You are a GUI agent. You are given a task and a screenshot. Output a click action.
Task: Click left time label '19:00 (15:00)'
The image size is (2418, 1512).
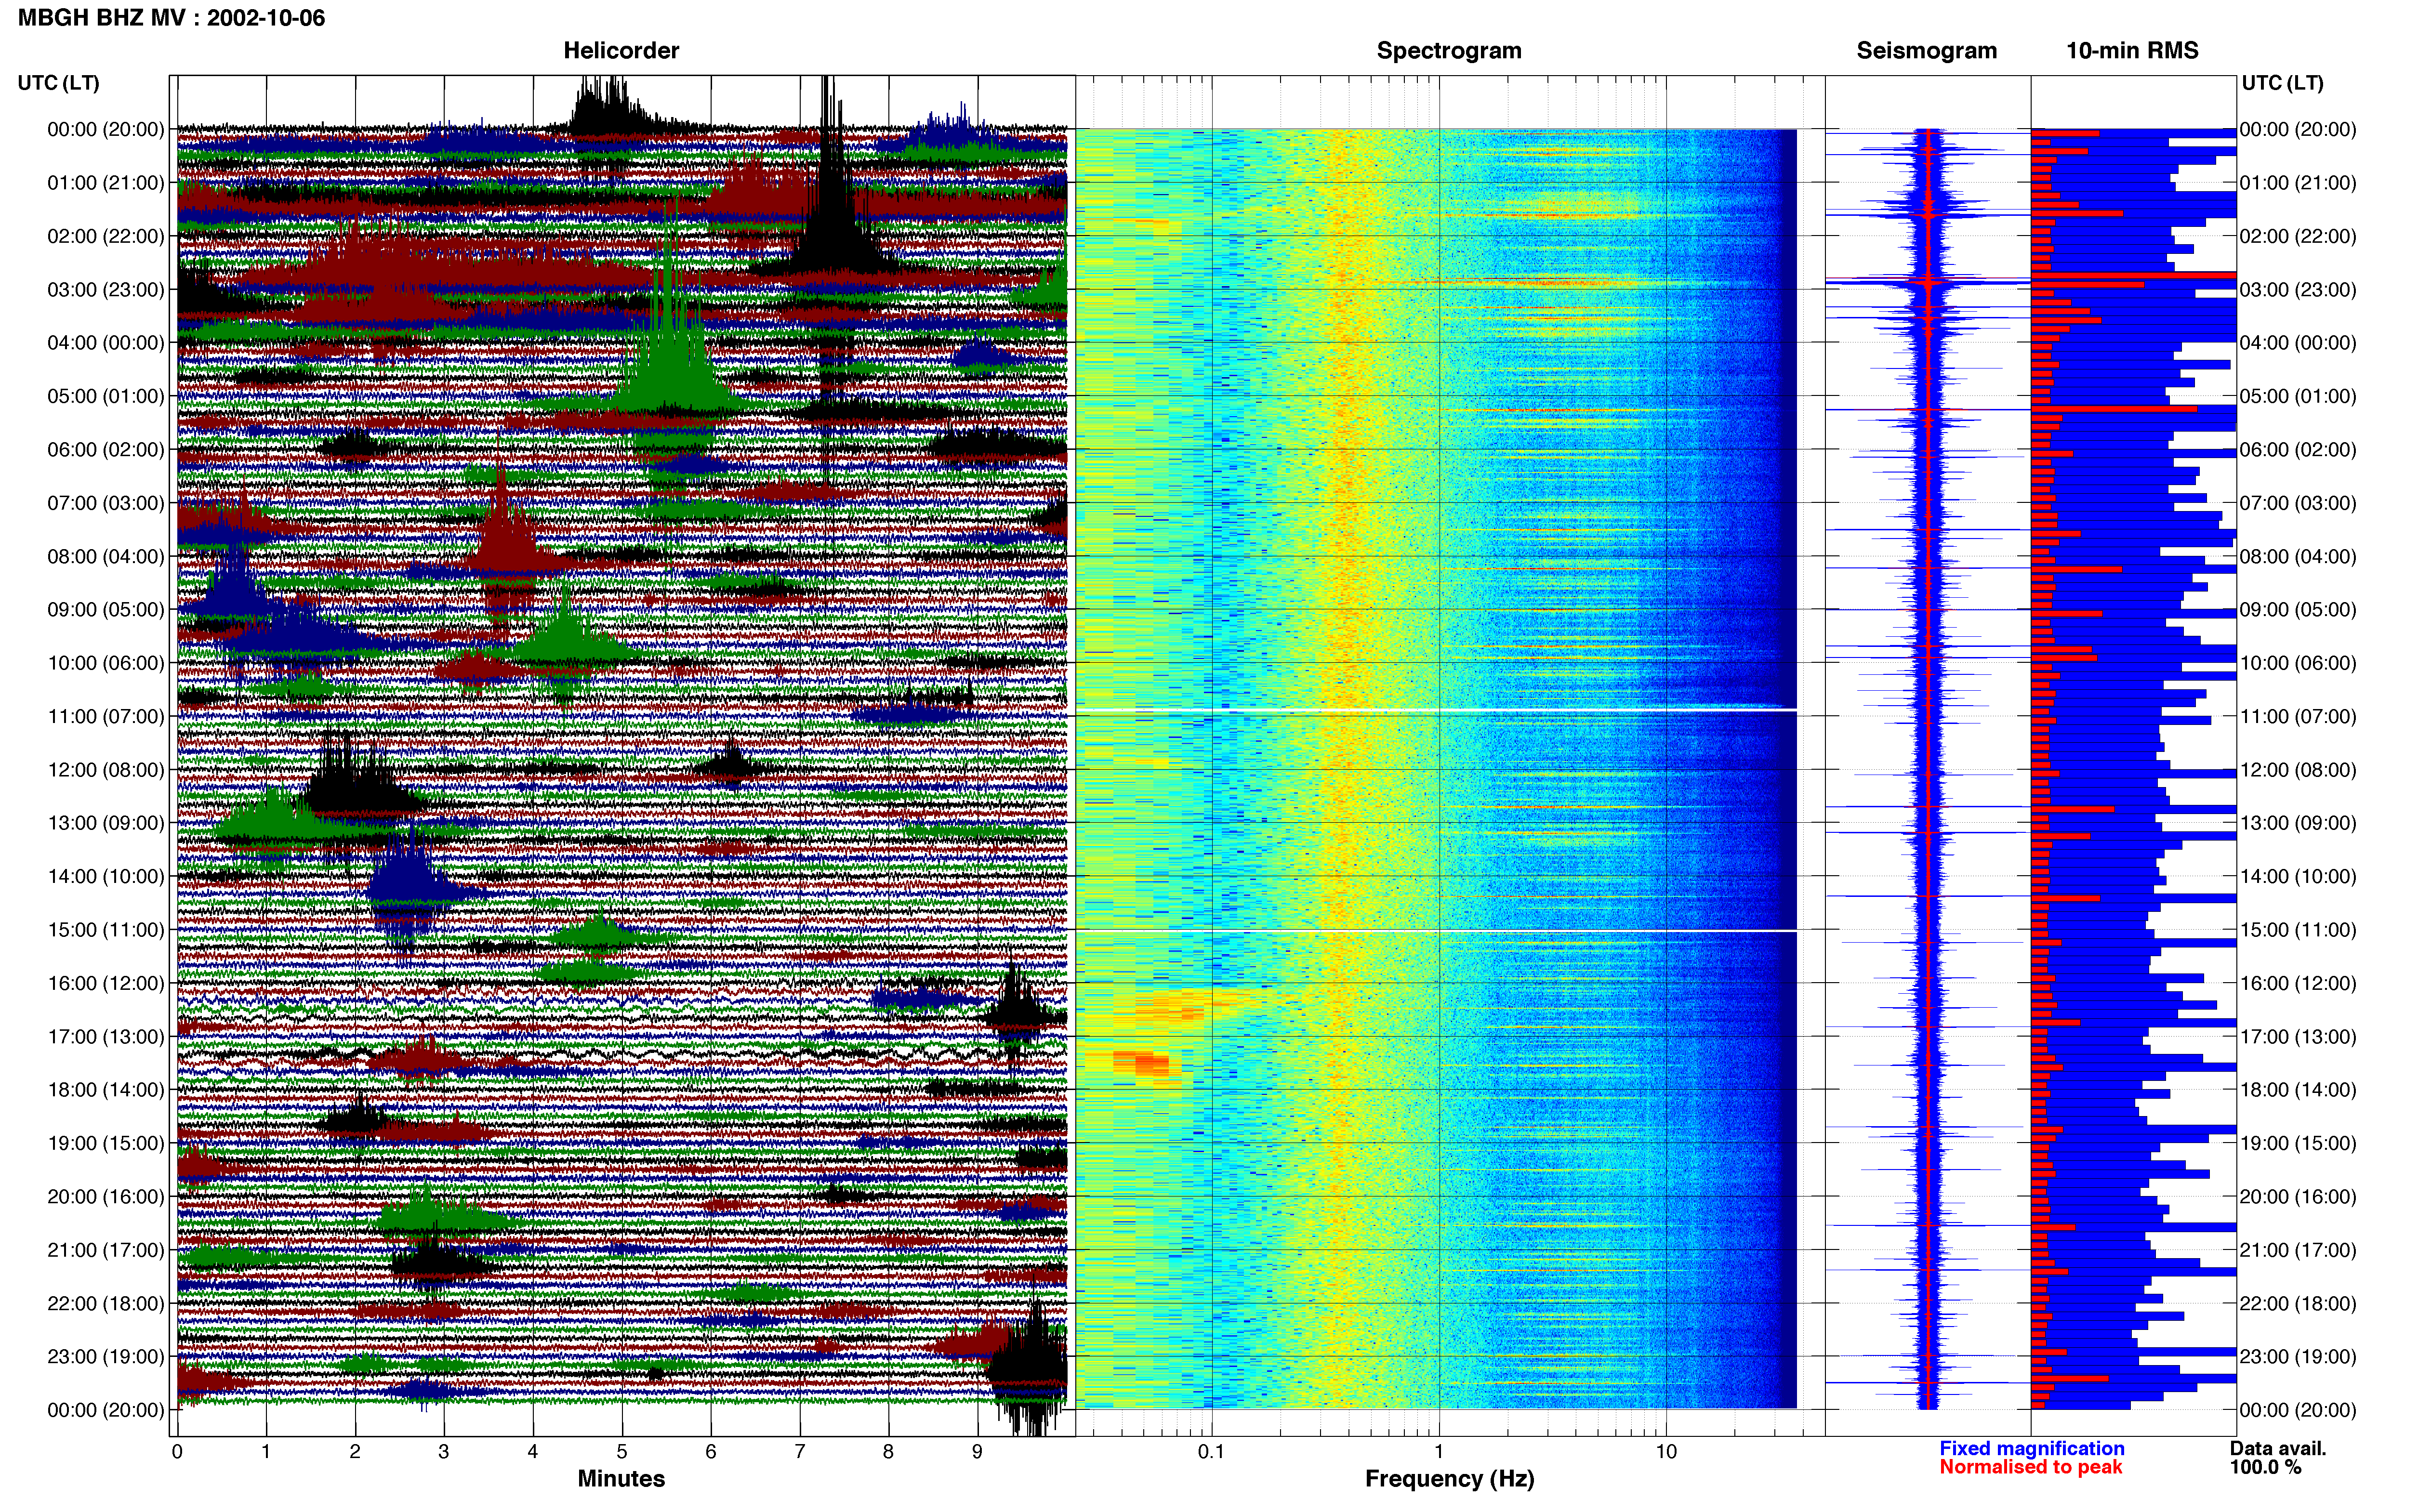106,1143
